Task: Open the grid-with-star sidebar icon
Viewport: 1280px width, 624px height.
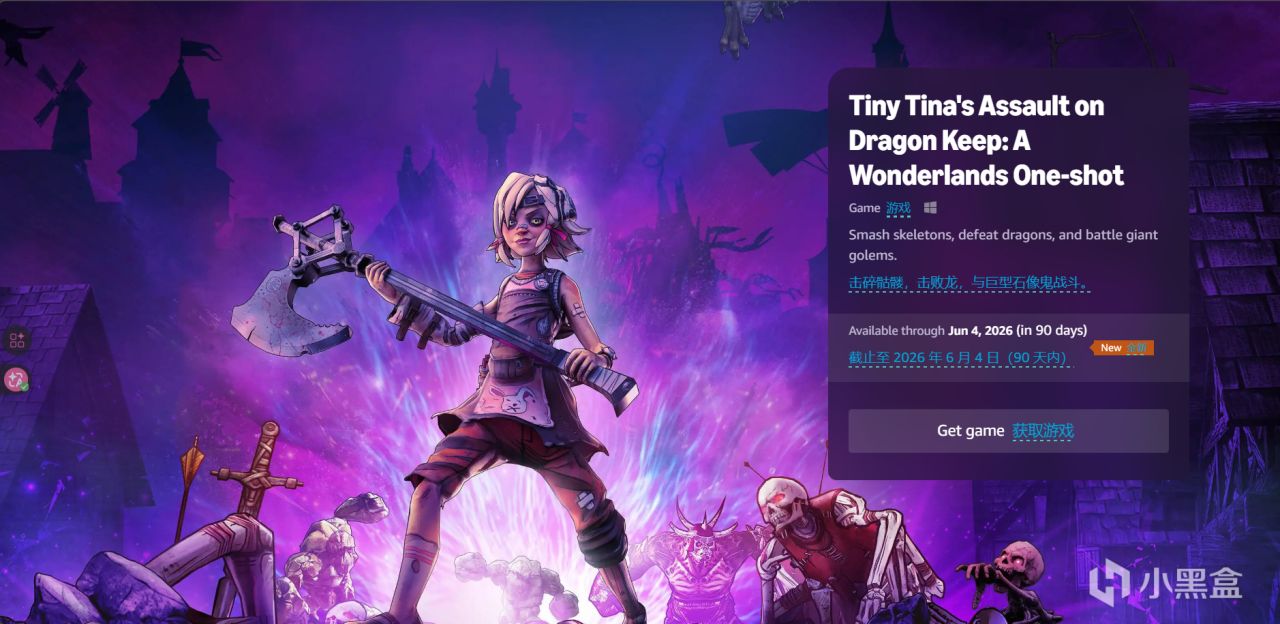Action: tap(17, 340)
